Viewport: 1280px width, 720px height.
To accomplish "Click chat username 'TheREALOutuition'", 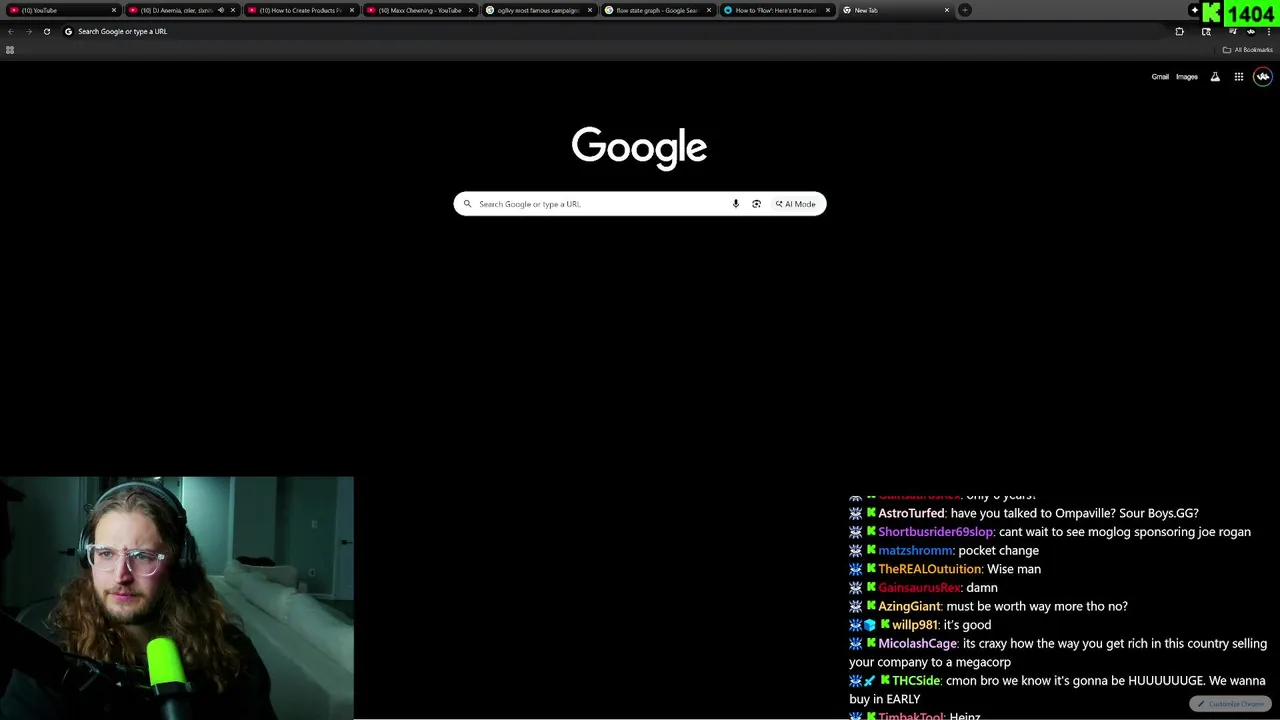I will click(930, 569).
